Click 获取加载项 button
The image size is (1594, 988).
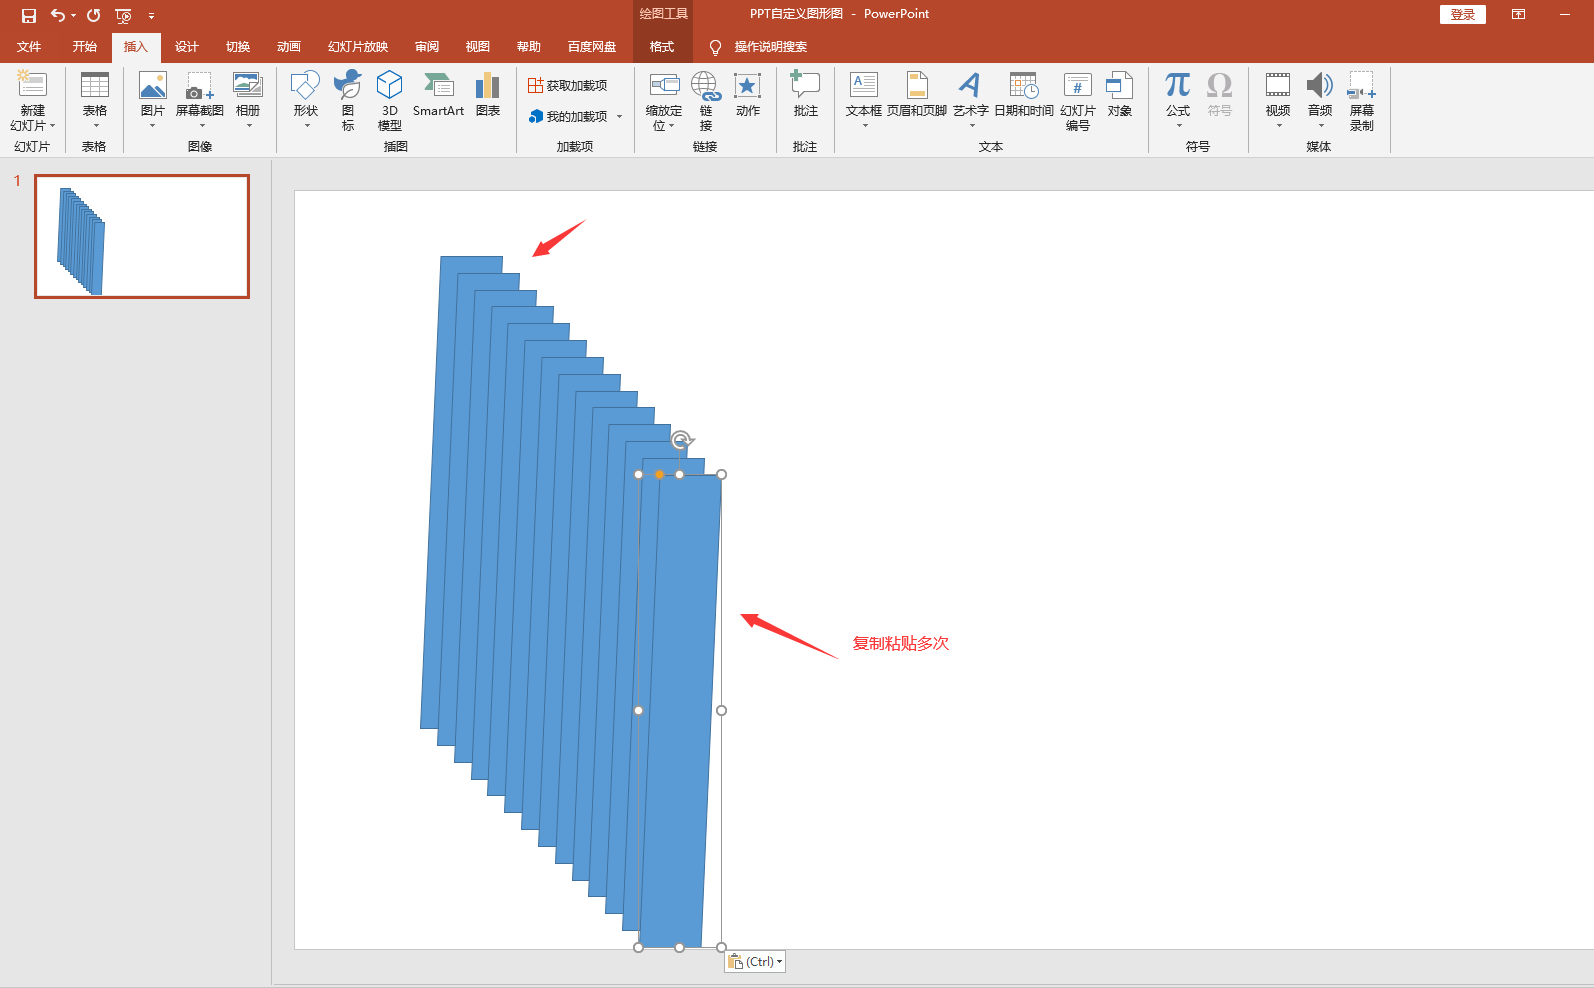[568, 86]
